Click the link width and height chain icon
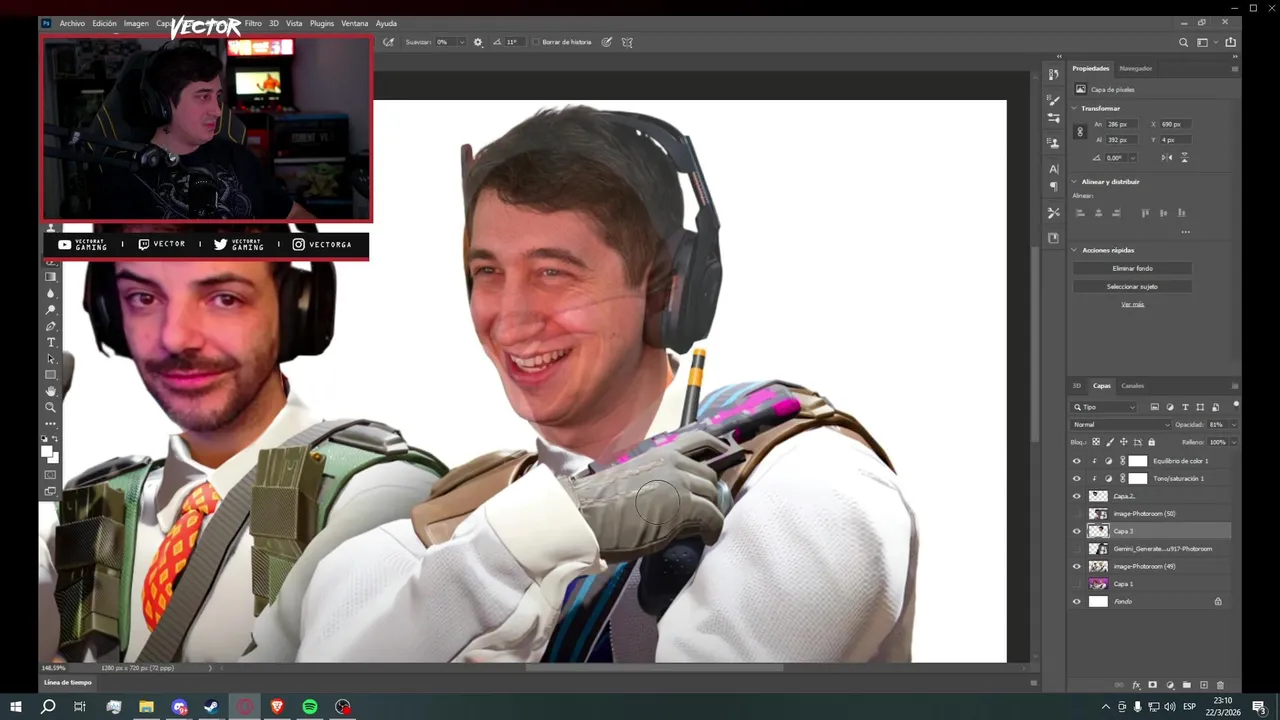The height and width of the screenshot is (720, 1280). pyautogui.click(x=1079, y=132)
